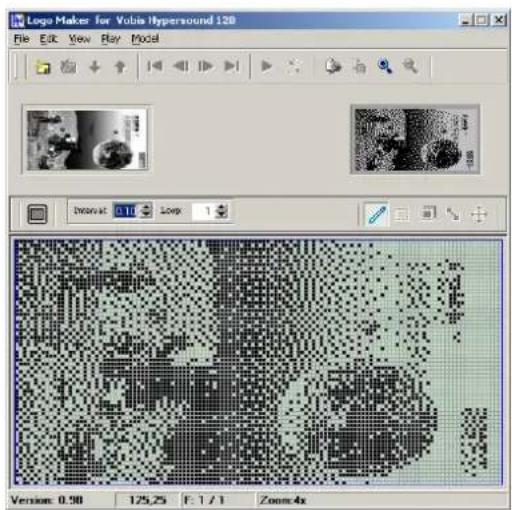
Task: Maximize the Logo Maker window
Action: tap(482, 20)
